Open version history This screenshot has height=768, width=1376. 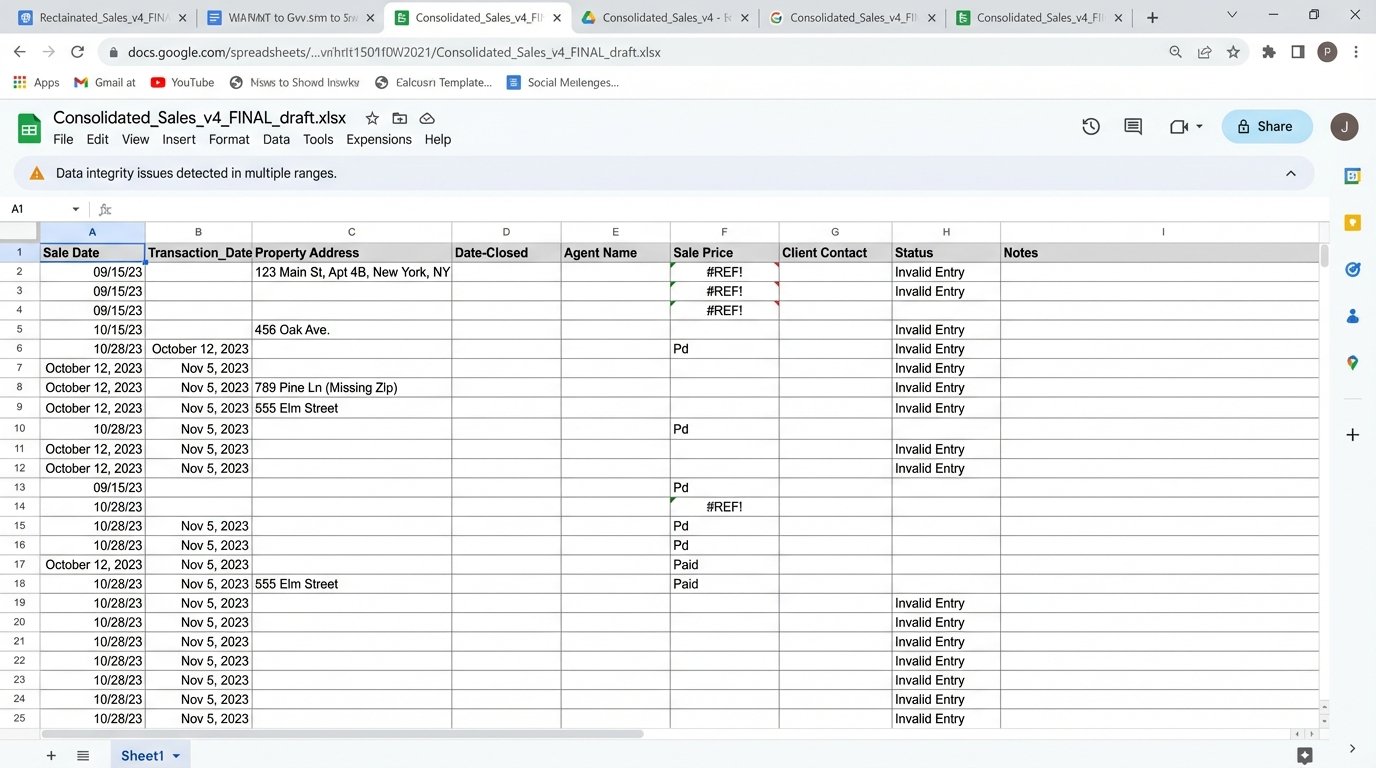click(1090, 126)
